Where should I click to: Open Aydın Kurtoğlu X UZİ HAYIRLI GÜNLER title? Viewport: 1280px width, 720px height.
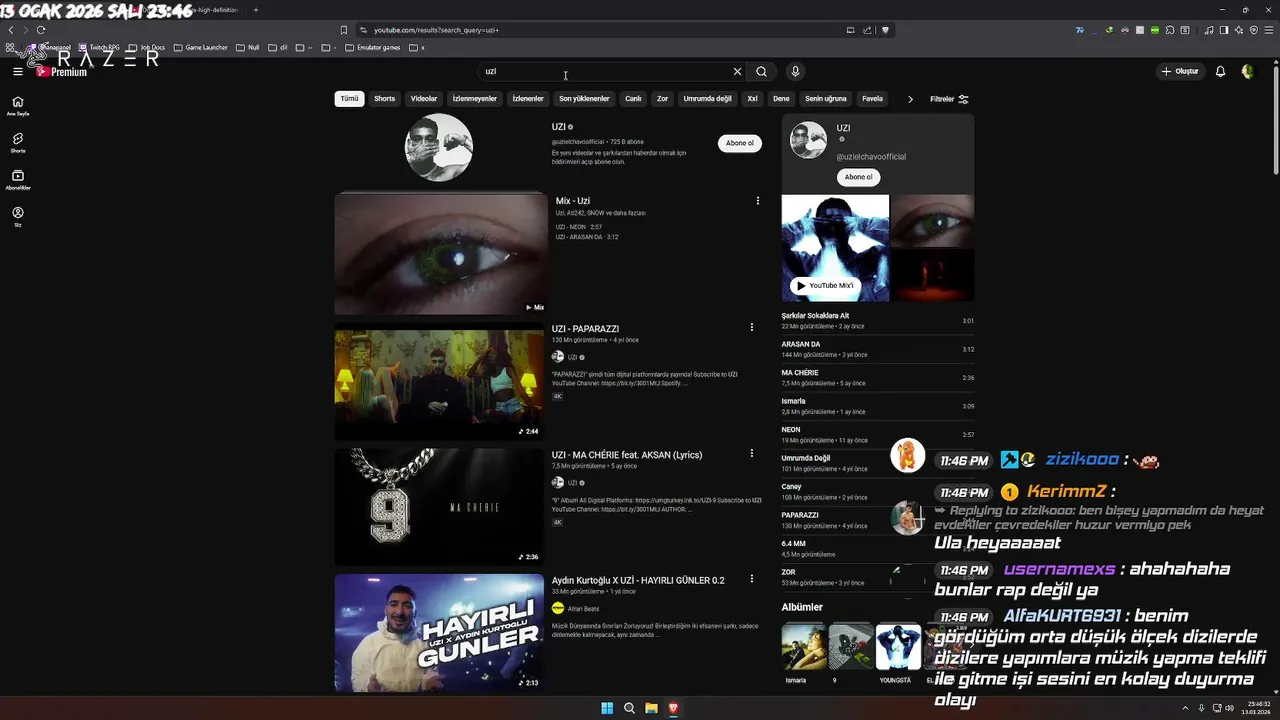click(x=638, y=580)
